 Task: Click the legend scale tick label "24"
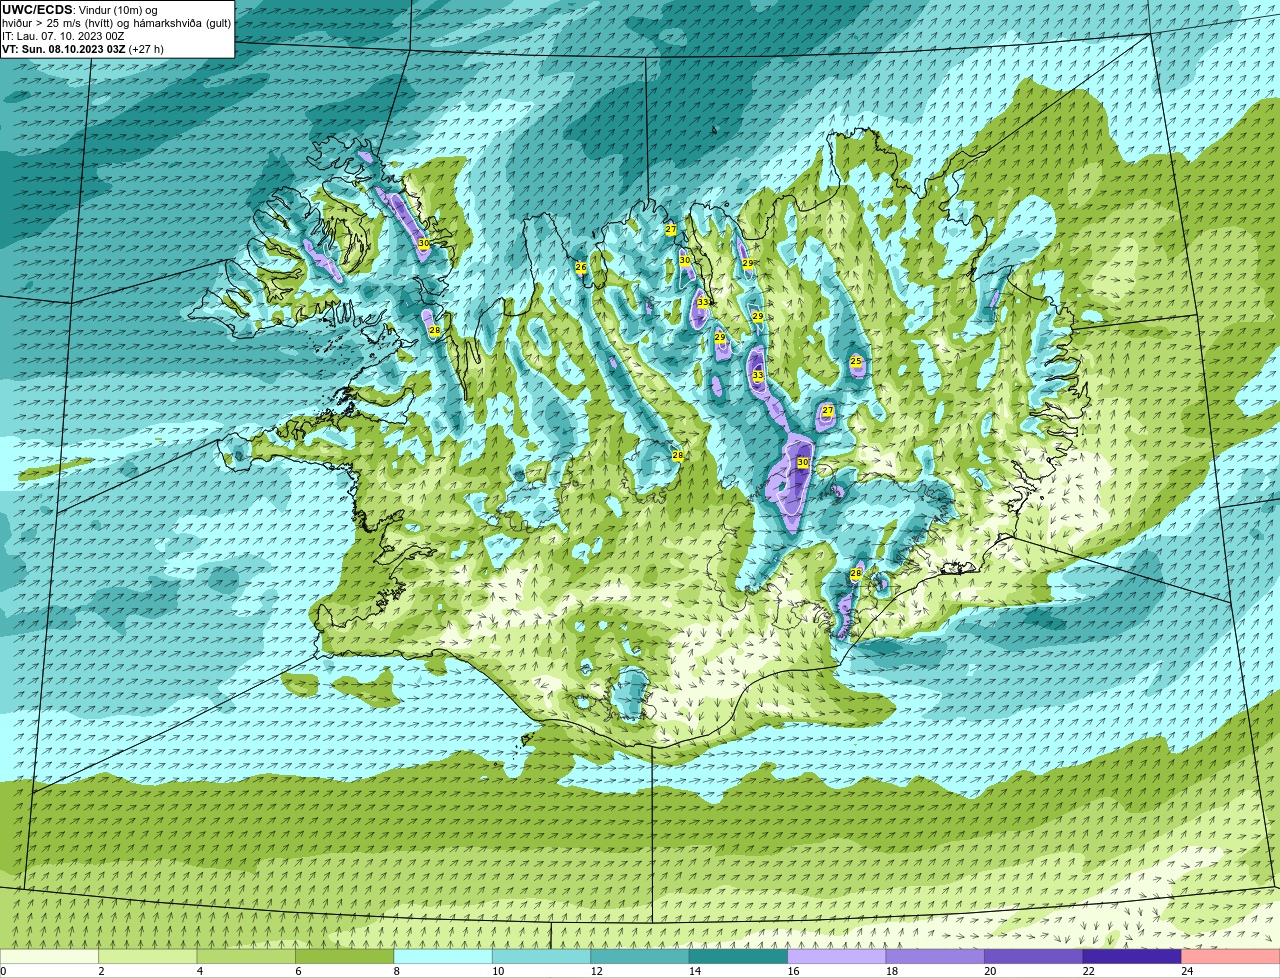pos(1187,971)
